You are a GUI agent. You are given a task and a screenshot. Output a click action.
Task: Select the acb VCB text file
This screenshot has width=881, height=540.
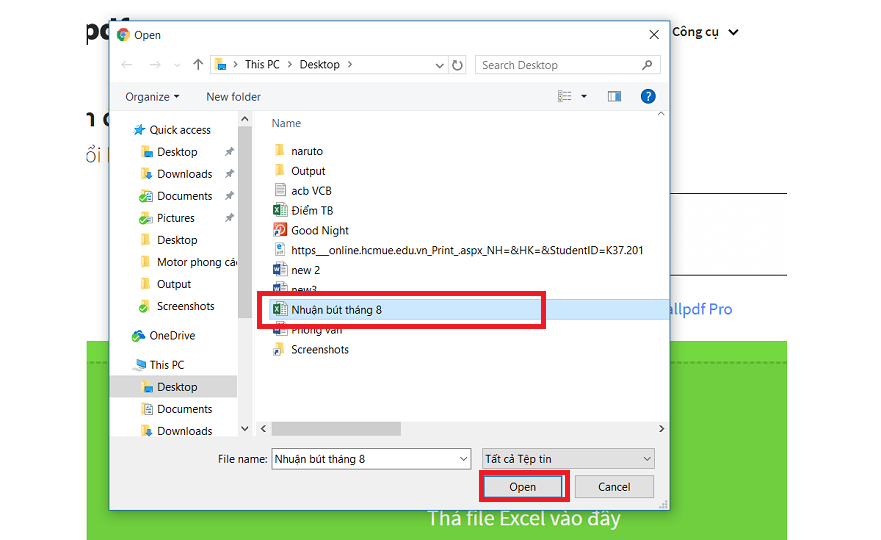(x=302, y=190)
